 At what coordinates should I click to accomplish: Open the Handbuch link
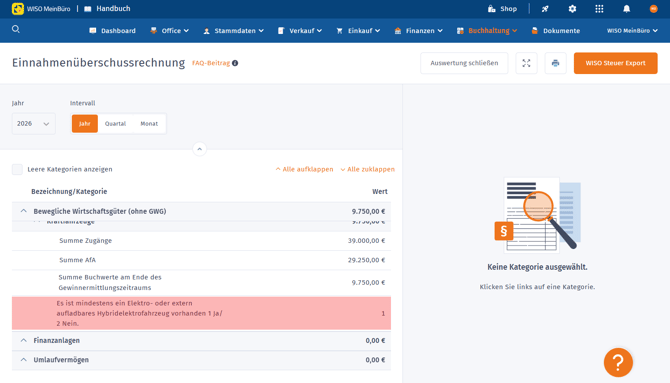click(113, 9)
